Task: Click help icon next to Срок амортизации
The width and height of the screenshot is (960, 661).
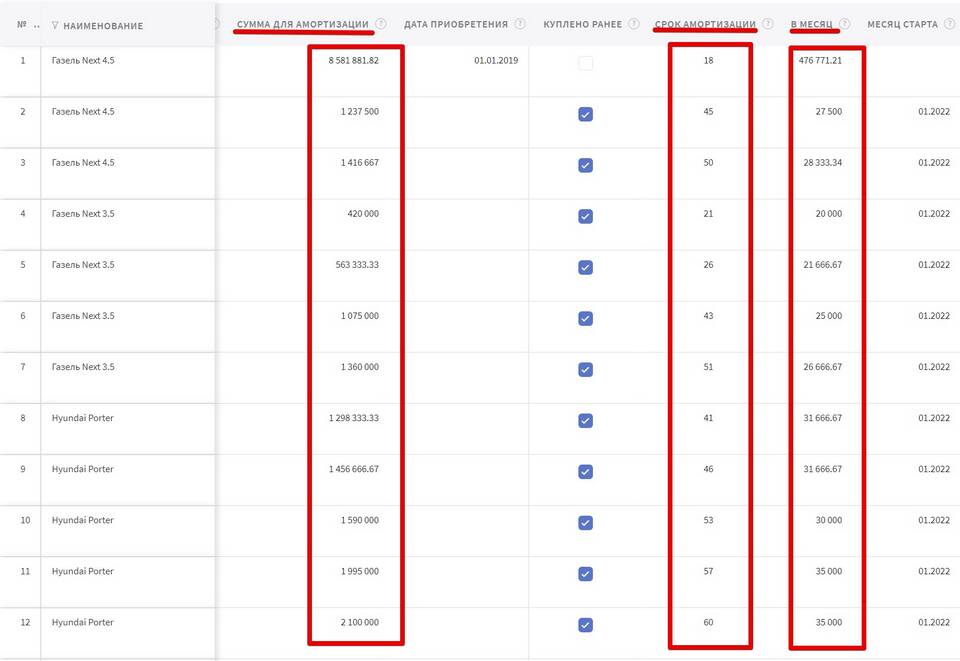Action: pos(767,24)
